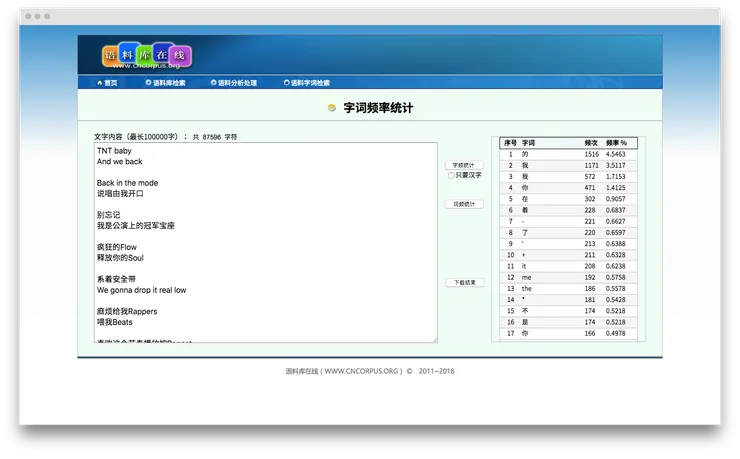Click the 词频统计 word frequency button
The height and width of the screenshot is (459, 740).
[464, 204]
